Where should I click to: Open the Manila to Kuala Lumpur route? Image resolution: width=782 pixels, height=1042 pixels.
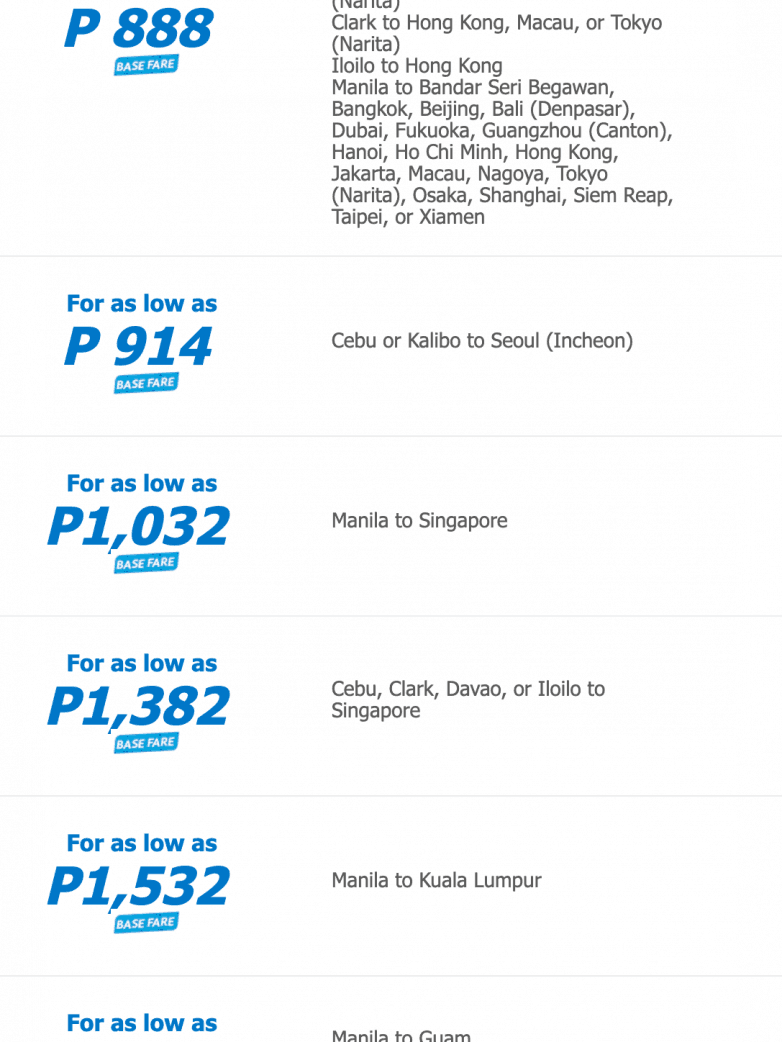click(436, 881)
